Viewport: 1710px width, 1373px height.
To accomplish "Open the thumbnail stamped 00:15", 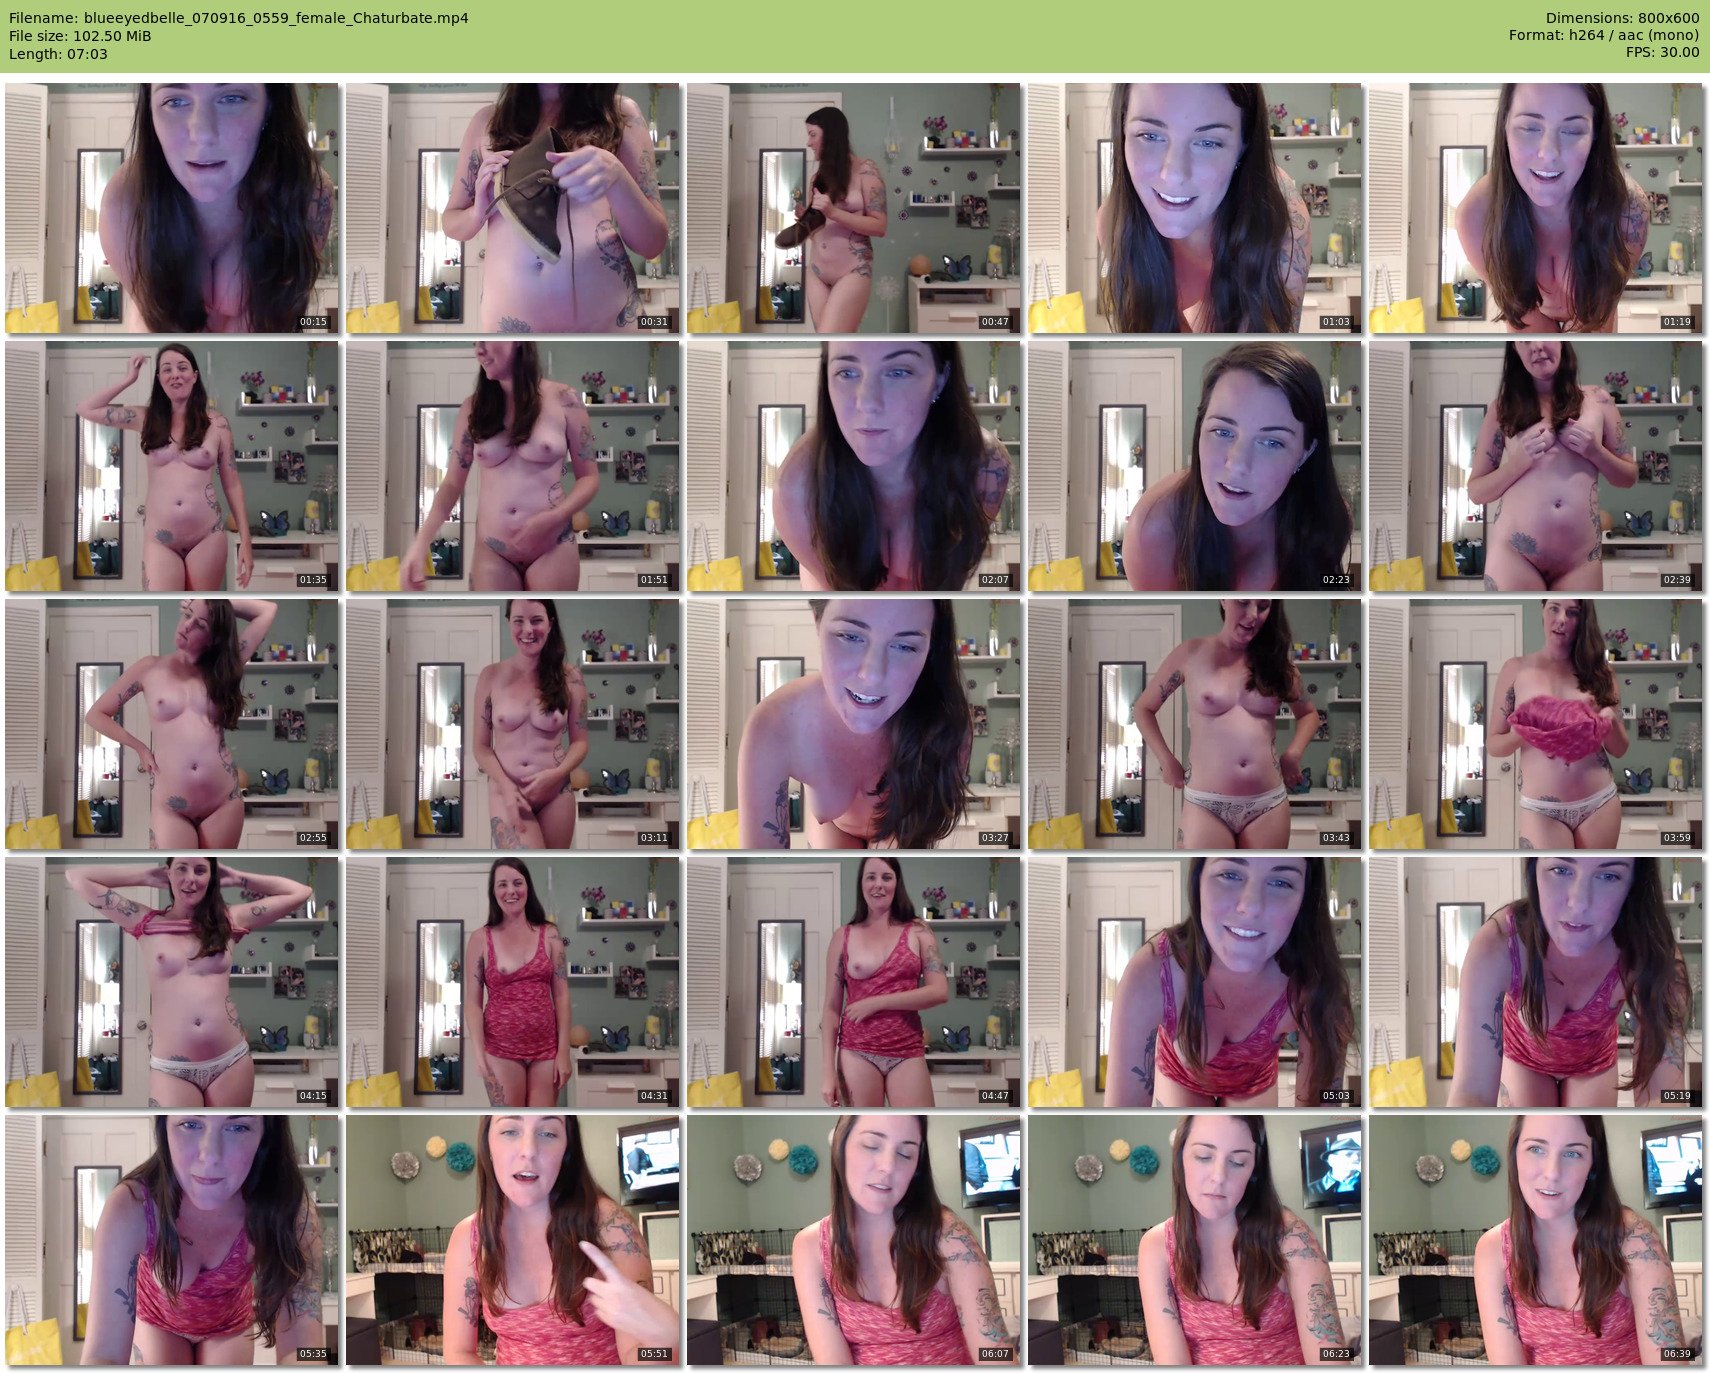I will tap(172, 208).
